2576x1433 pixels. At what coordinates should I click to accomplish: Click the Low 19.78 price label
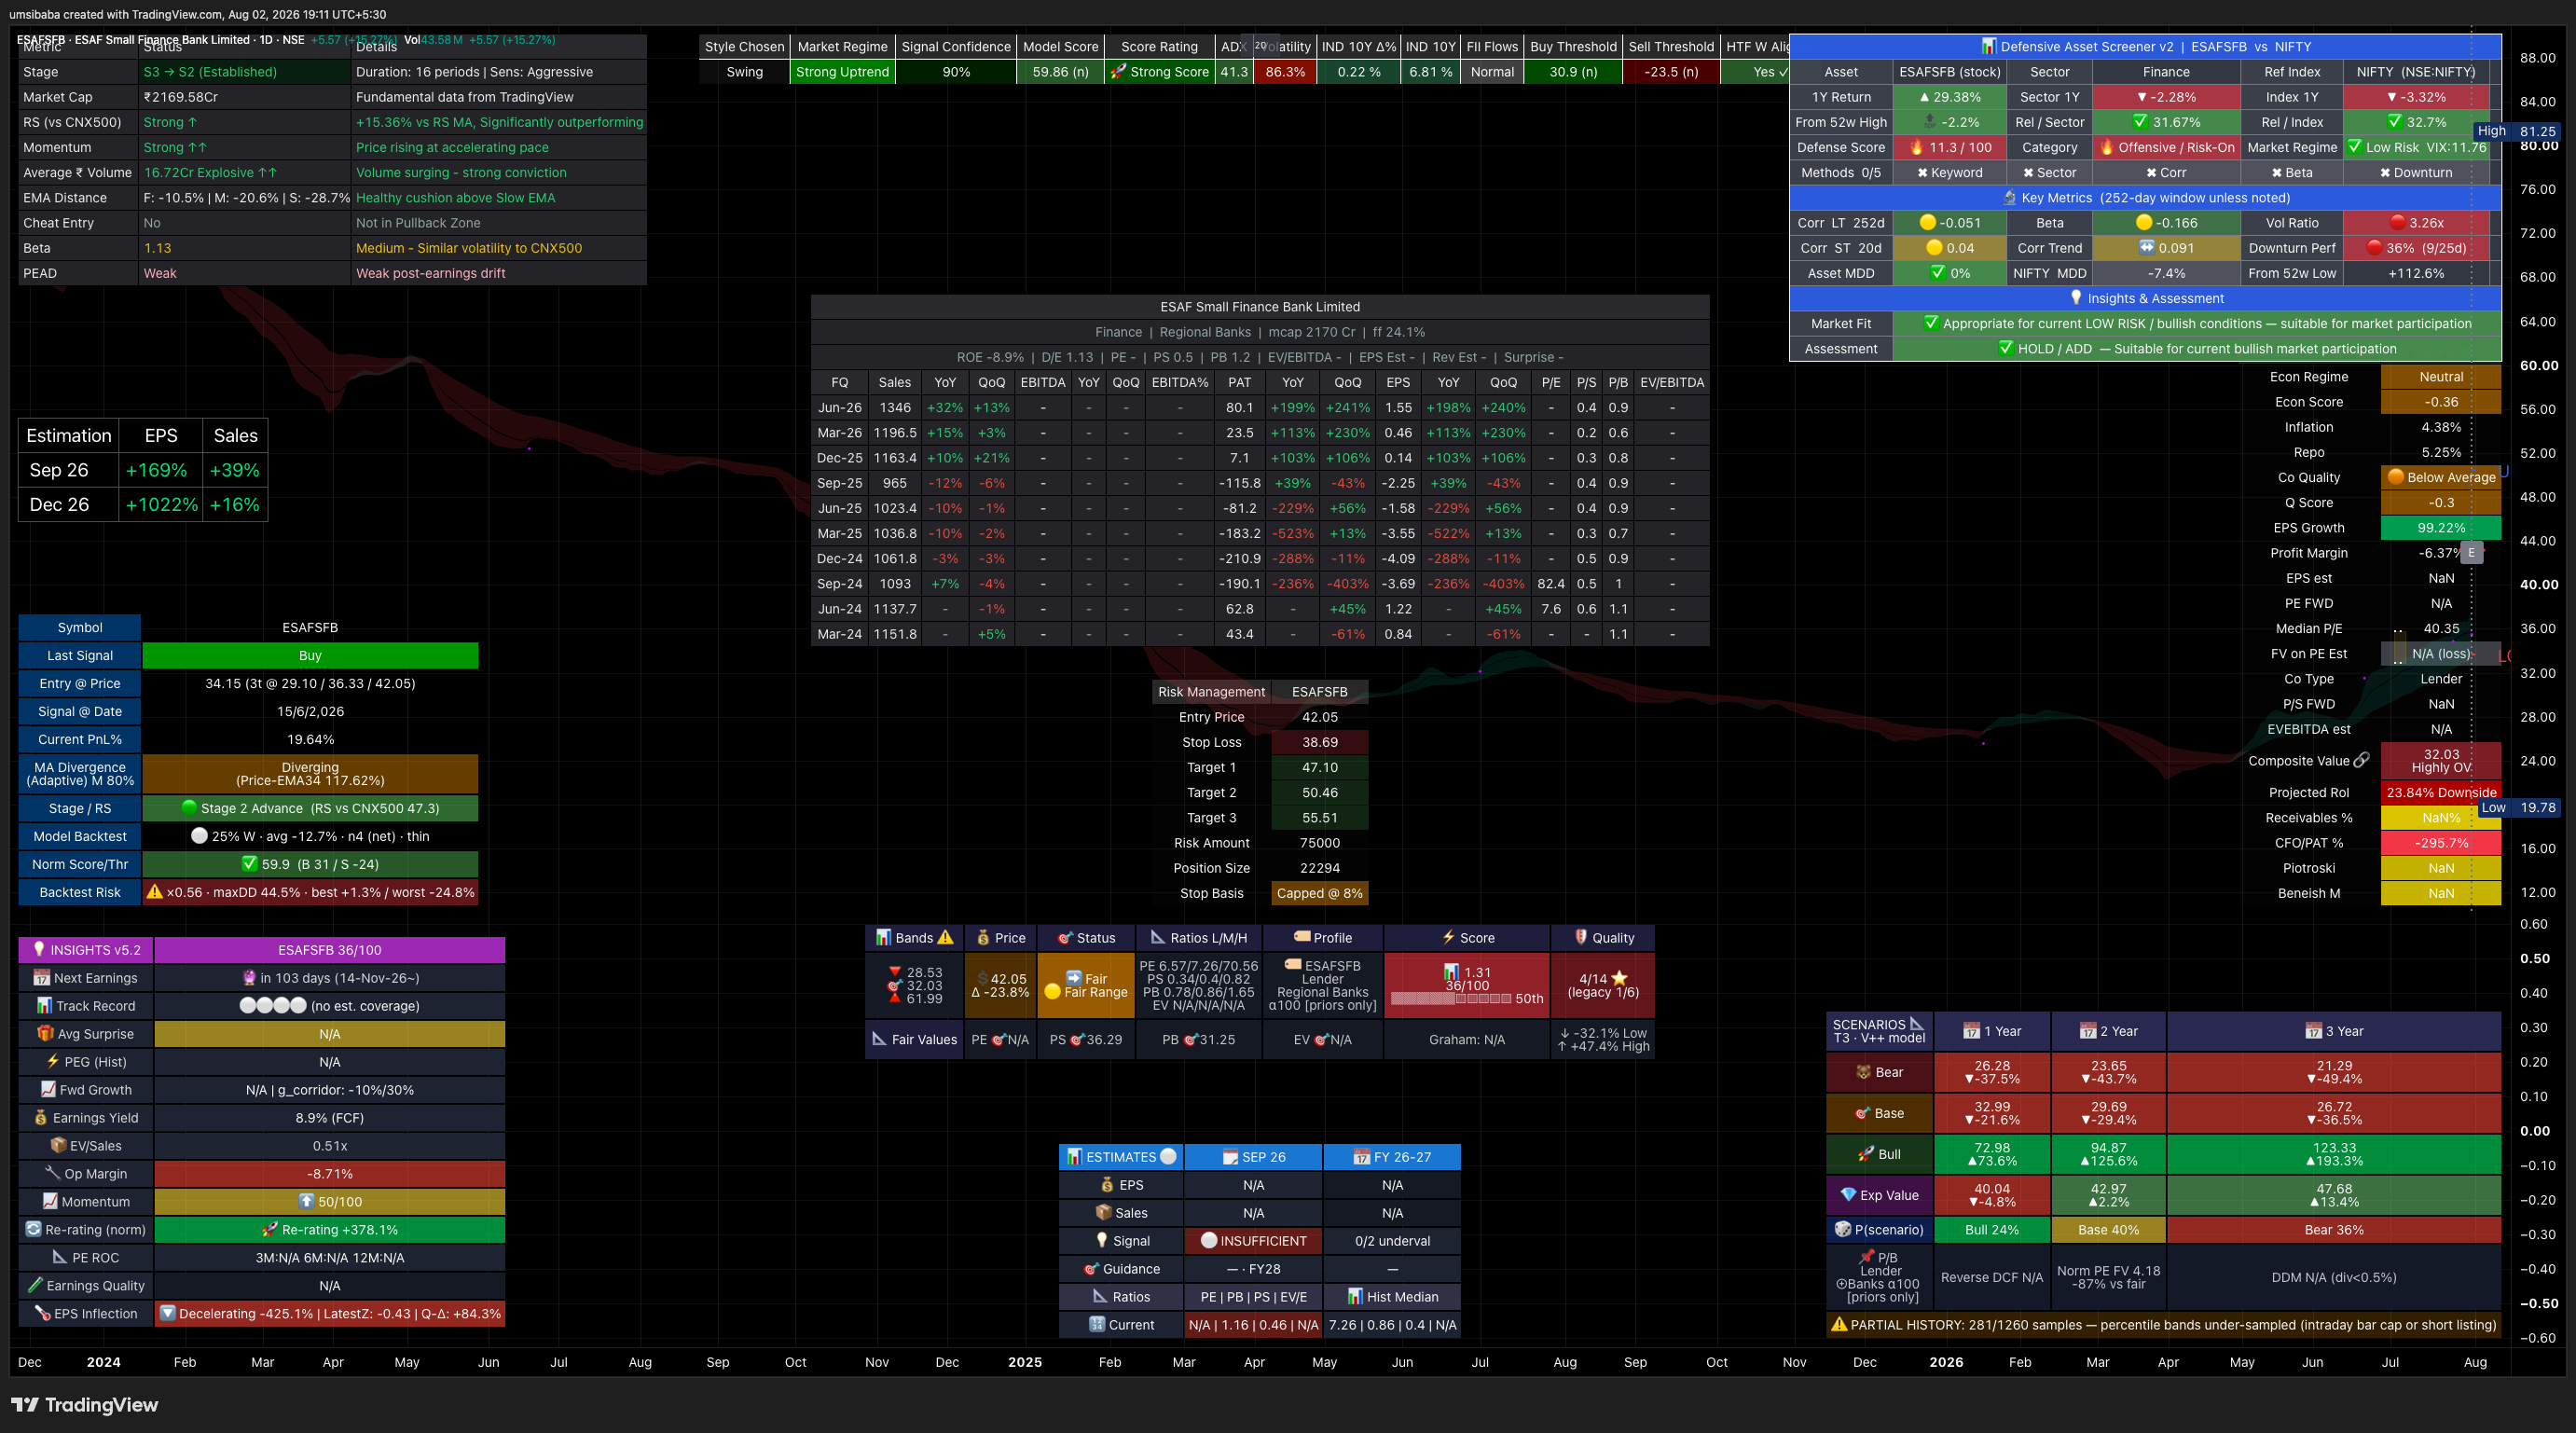(x=2519, y=808)
